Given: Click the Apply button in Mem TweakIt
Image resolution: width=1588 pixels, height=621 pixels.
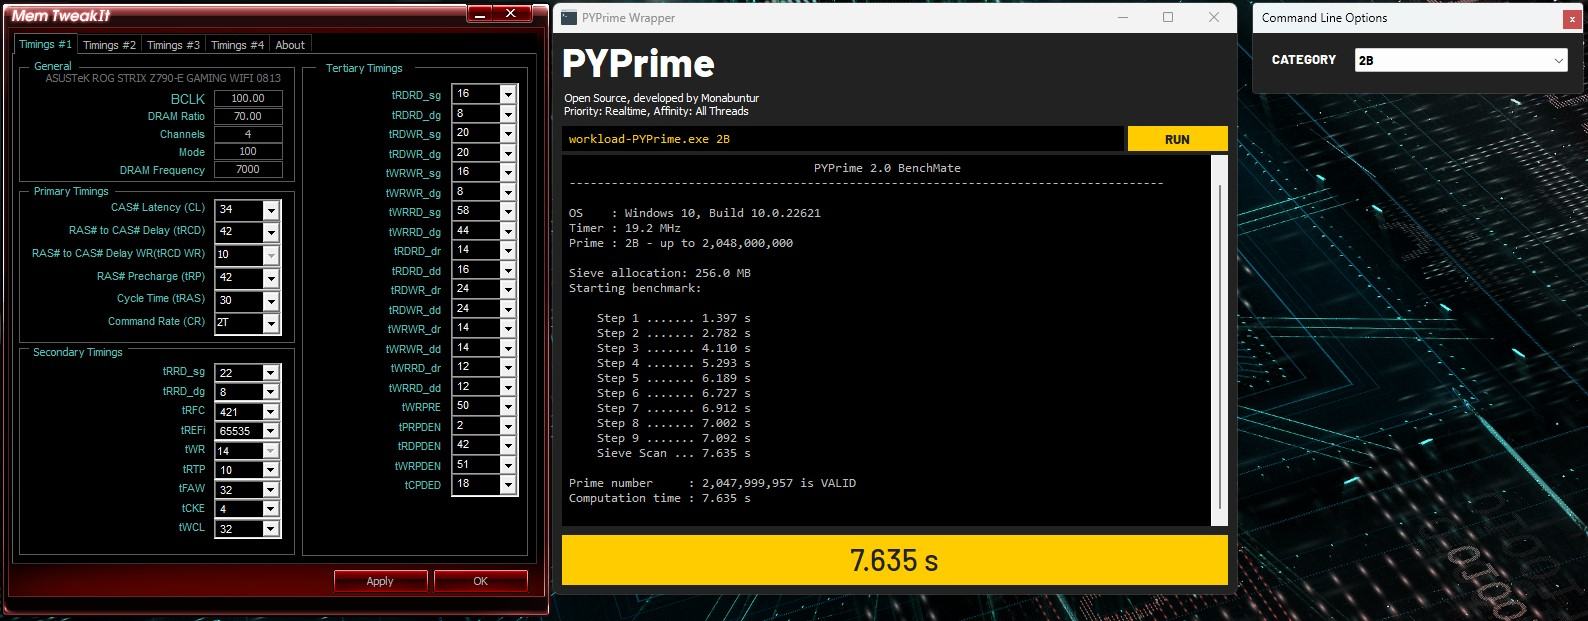Looking at the screenshot, I should point(380,581).
